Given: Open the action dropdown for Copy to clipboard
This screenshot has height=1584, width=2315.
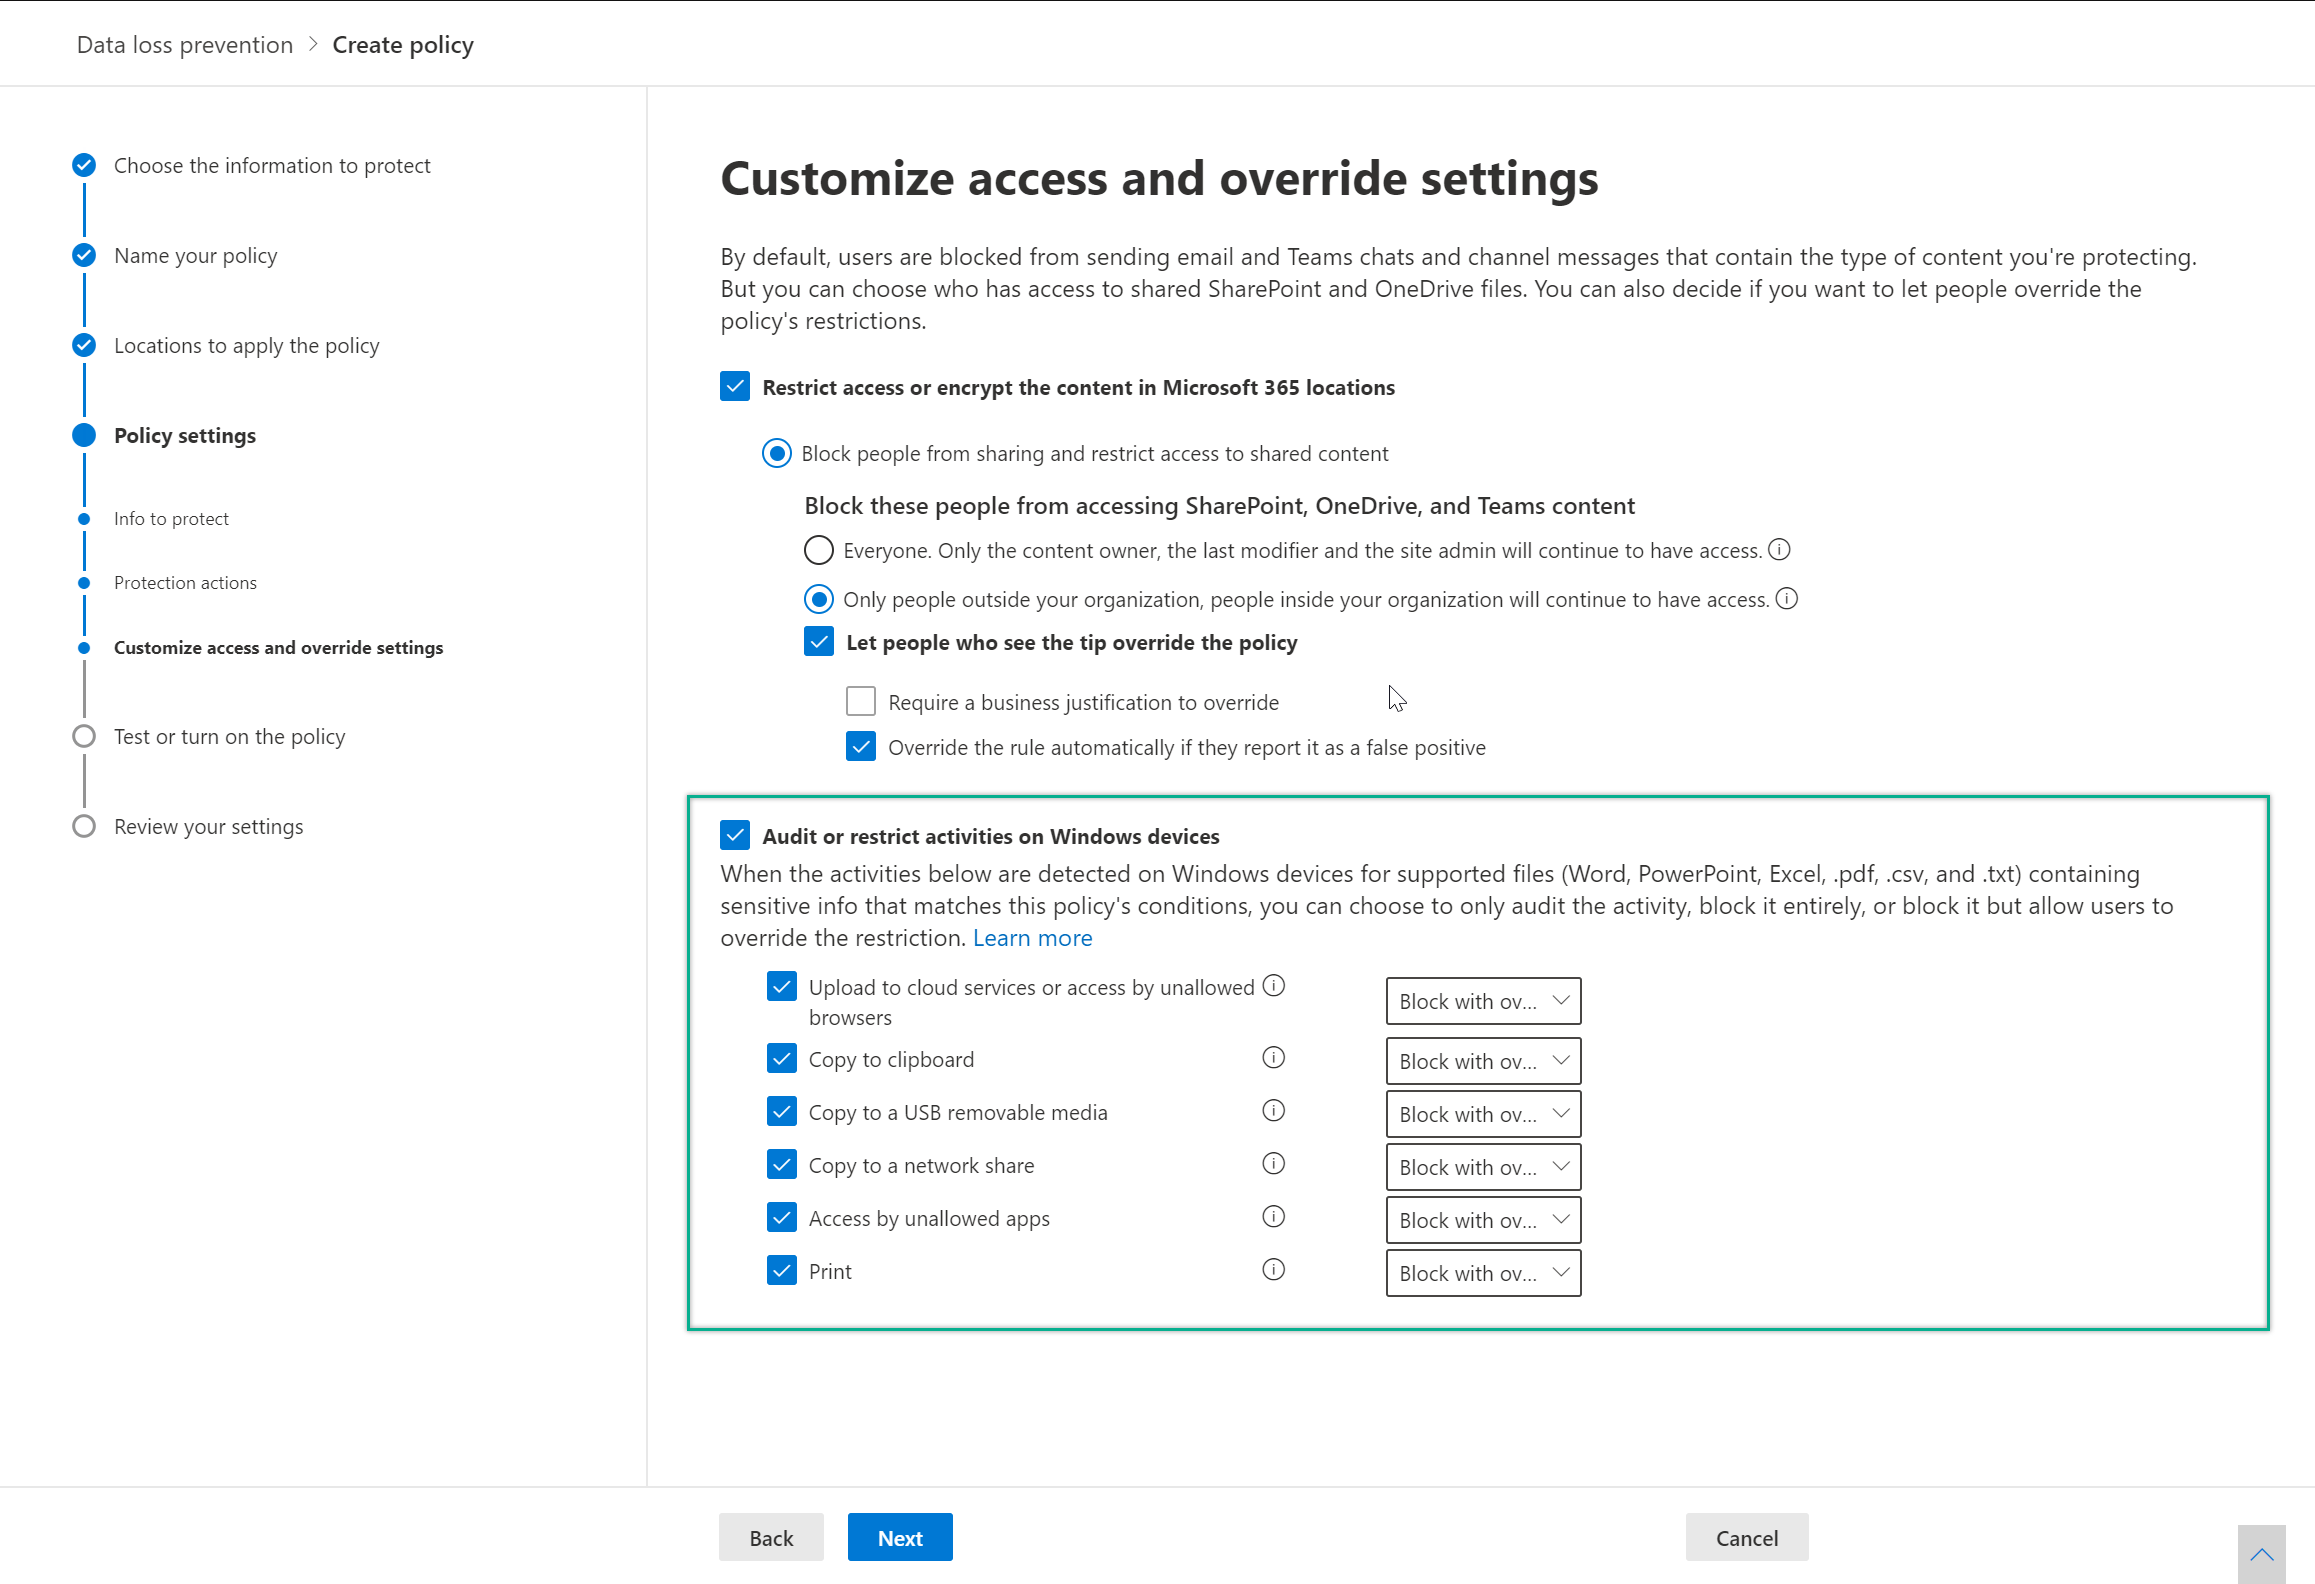Looking at the screenshot, I should point(1483,1060).
